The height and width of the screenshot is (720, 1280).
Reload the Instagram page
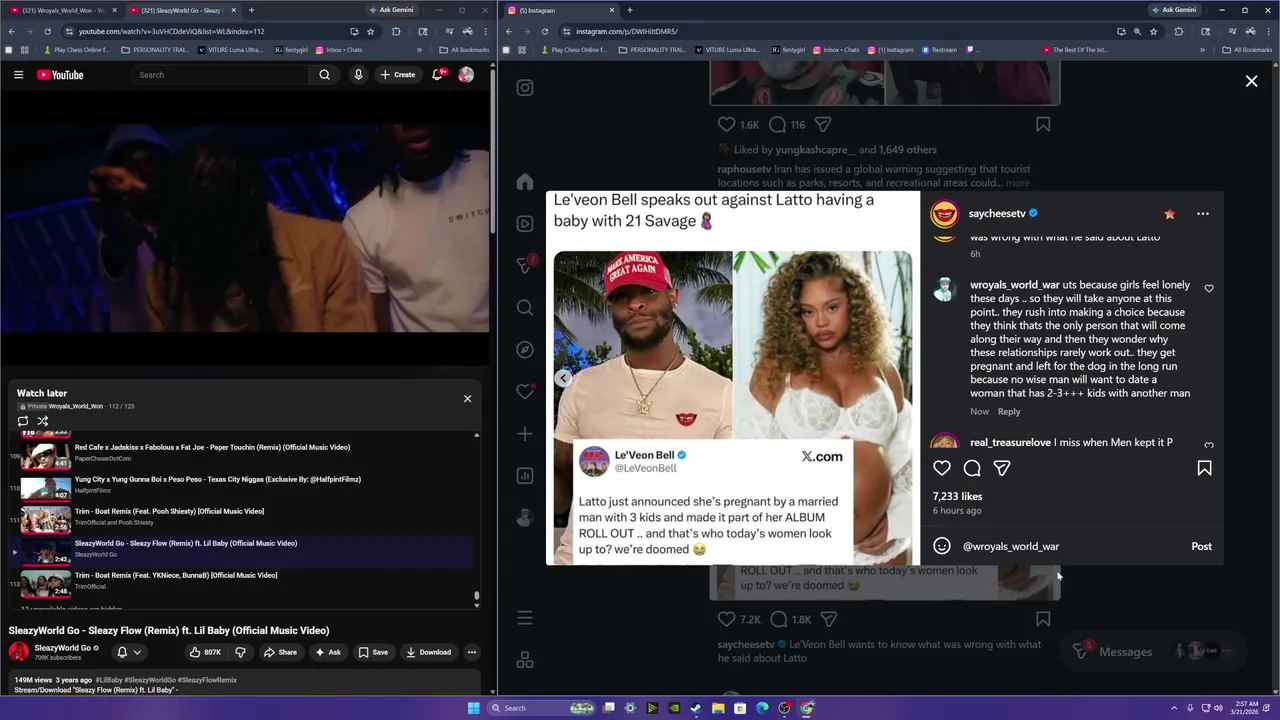(x=545, y=31)
